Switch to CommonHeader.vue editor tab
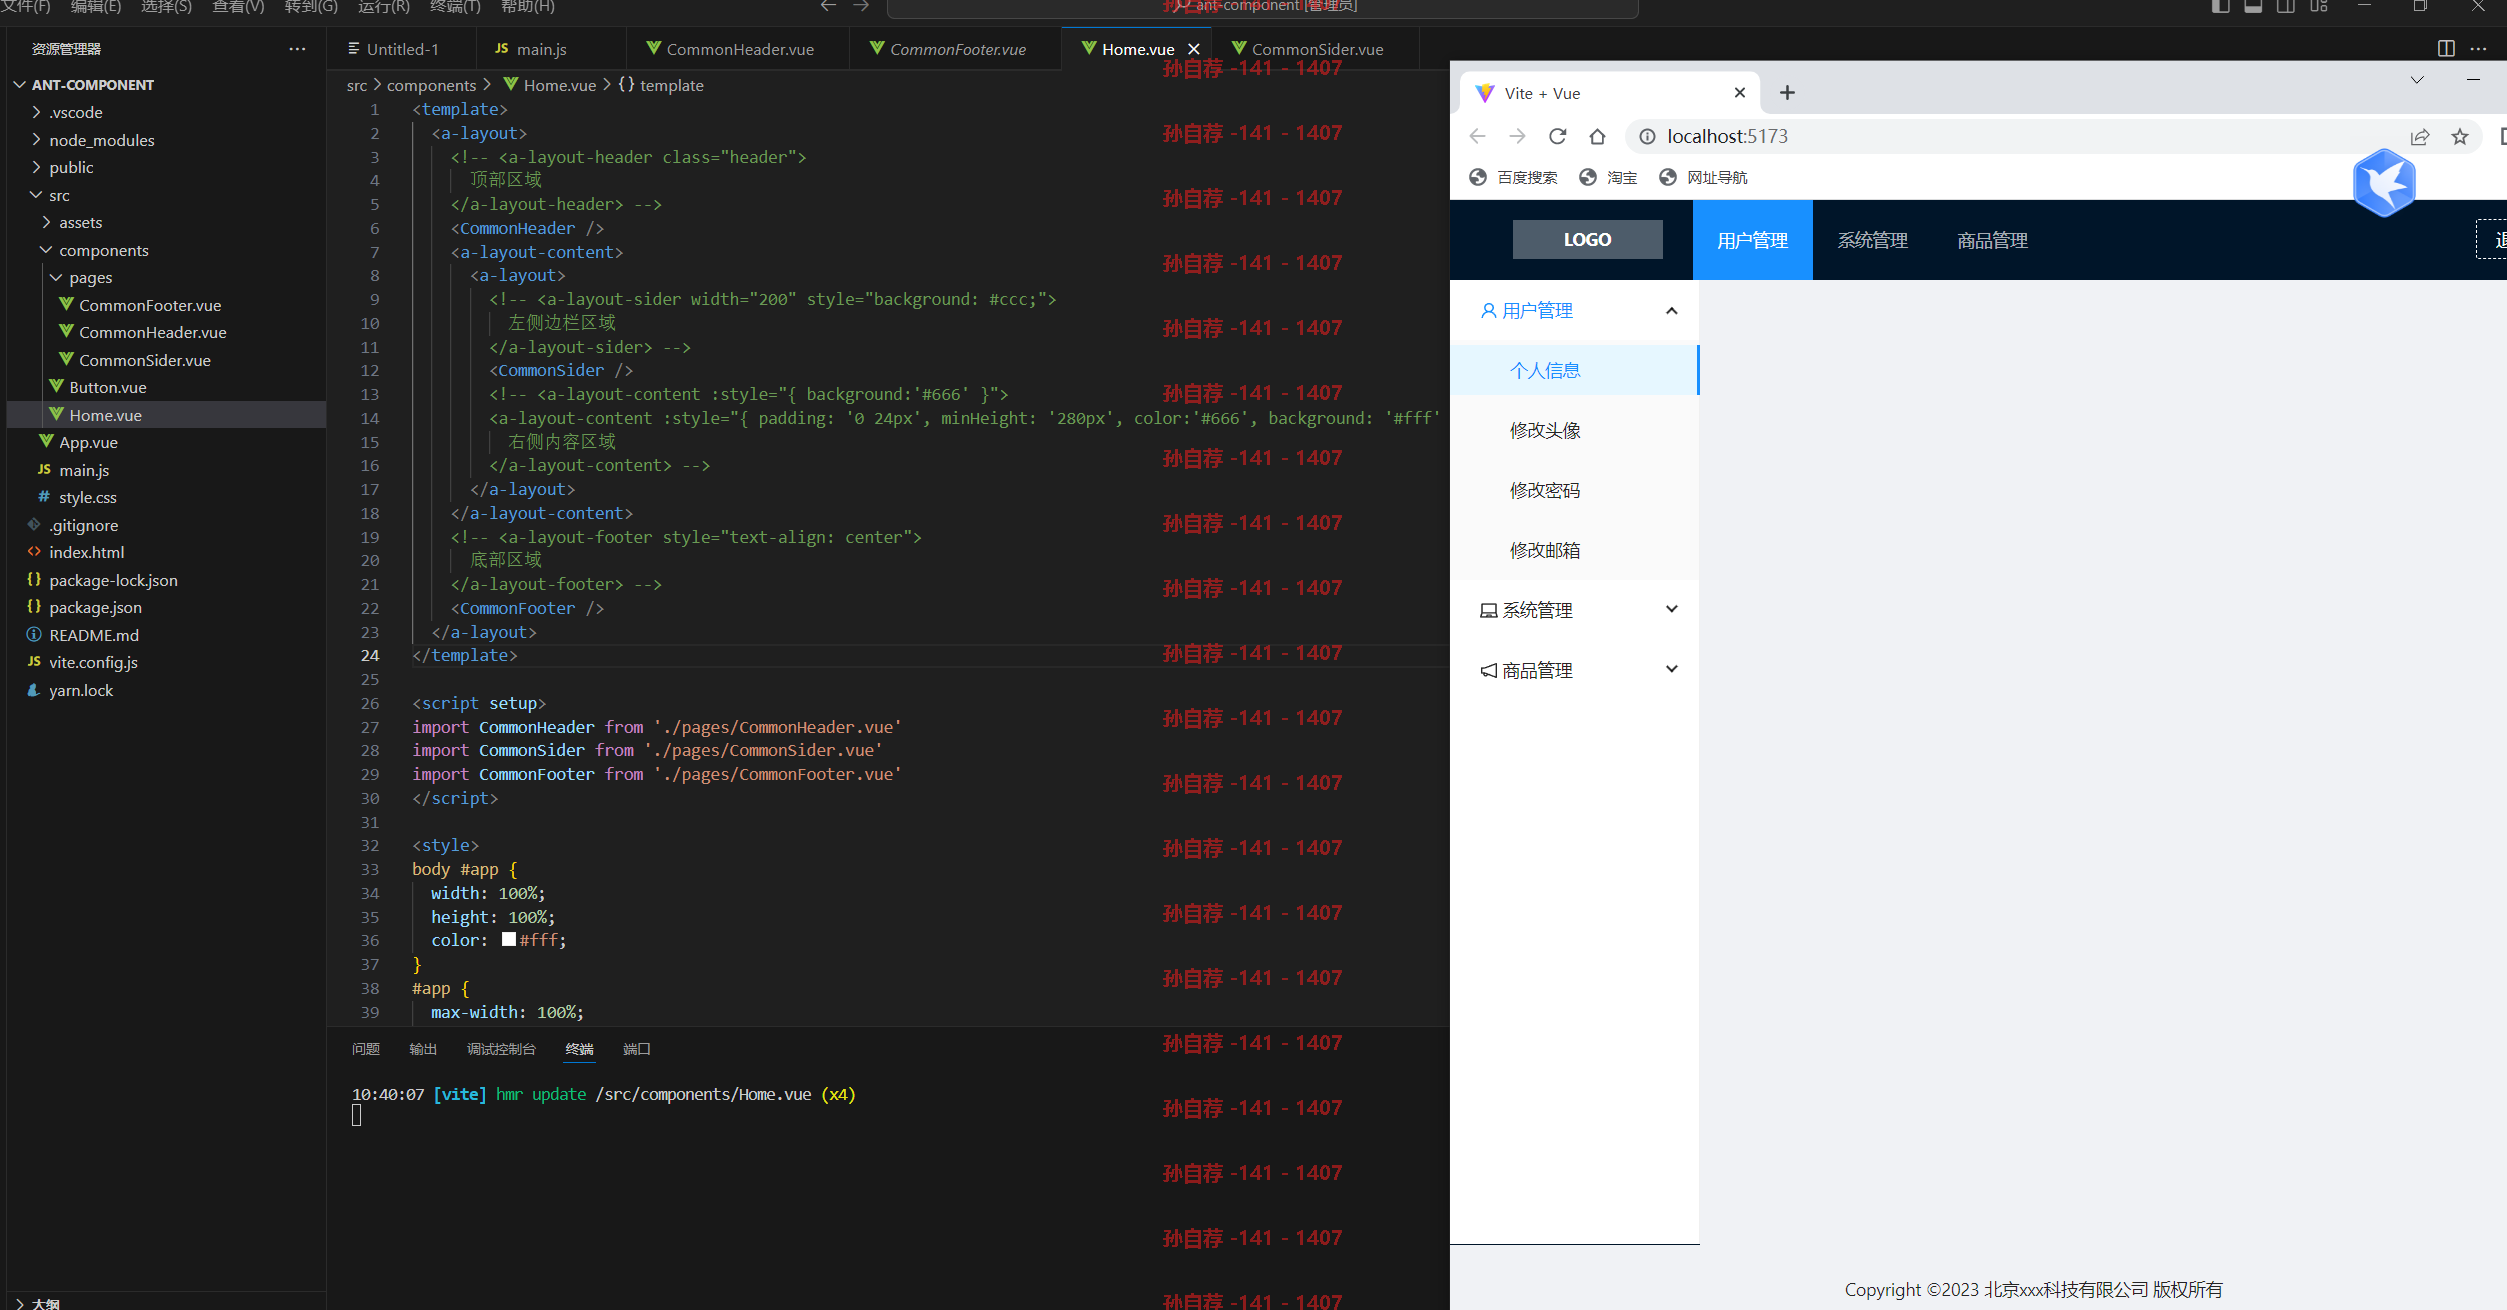This screenshot has height=1310, width=2507. pos(738,49)
